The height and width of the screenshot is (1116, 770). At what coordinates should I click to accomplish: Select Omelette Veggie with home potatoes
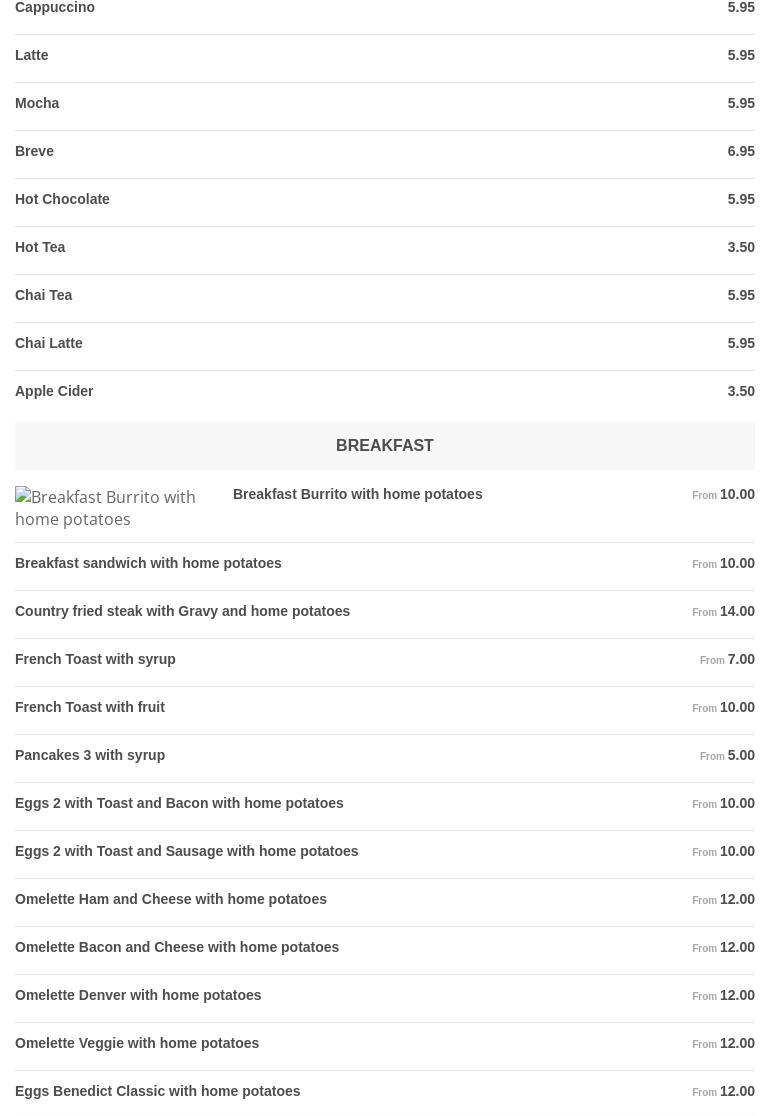[x=137, y=1043]
